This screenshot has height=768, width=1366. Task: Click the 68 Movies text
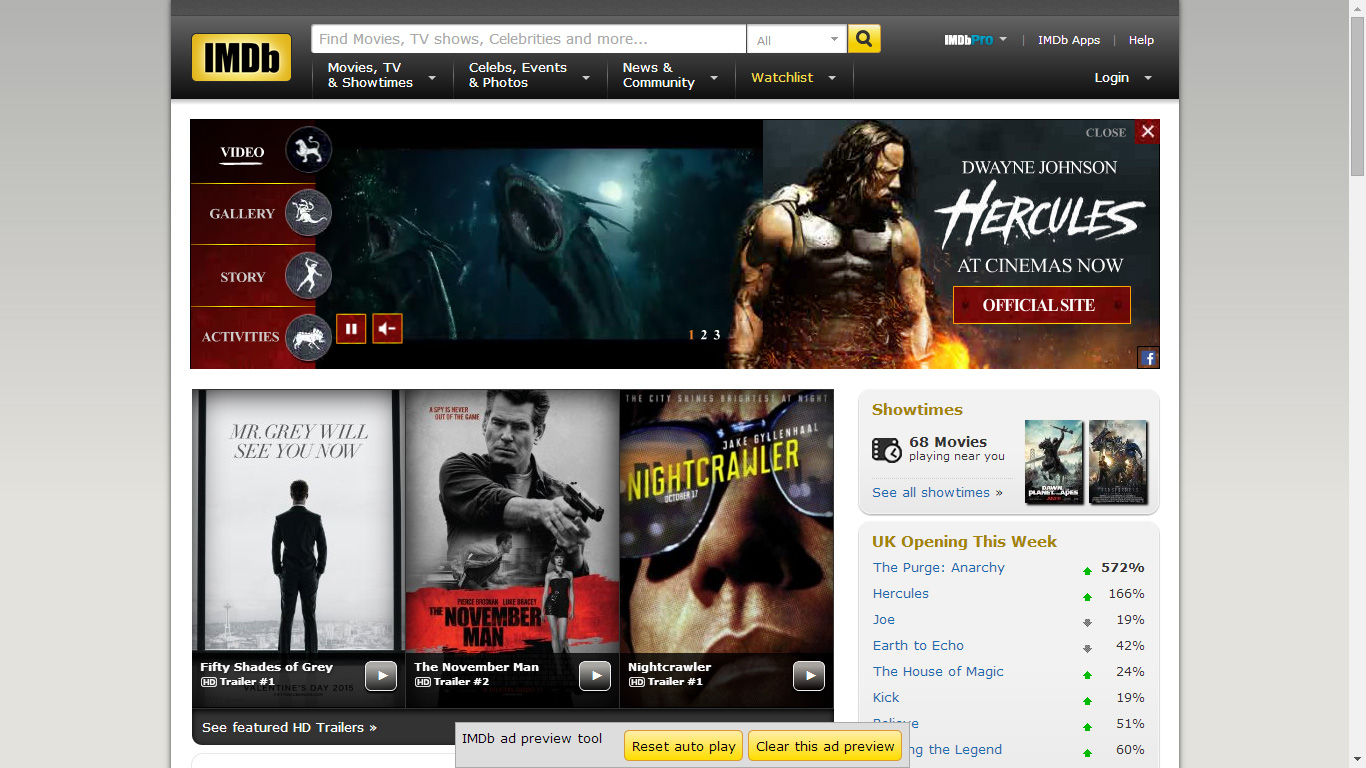tap(948, 441)
